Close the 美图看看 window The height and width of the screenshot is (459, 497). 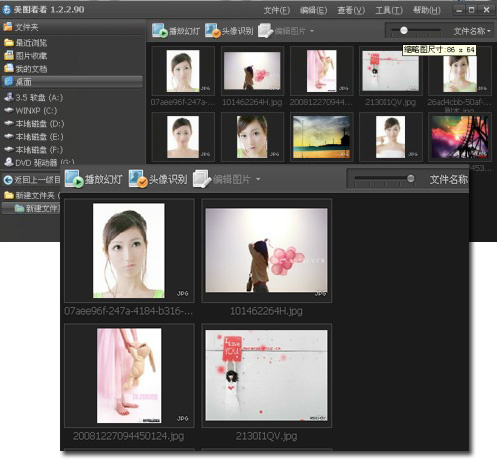(486, 10)
